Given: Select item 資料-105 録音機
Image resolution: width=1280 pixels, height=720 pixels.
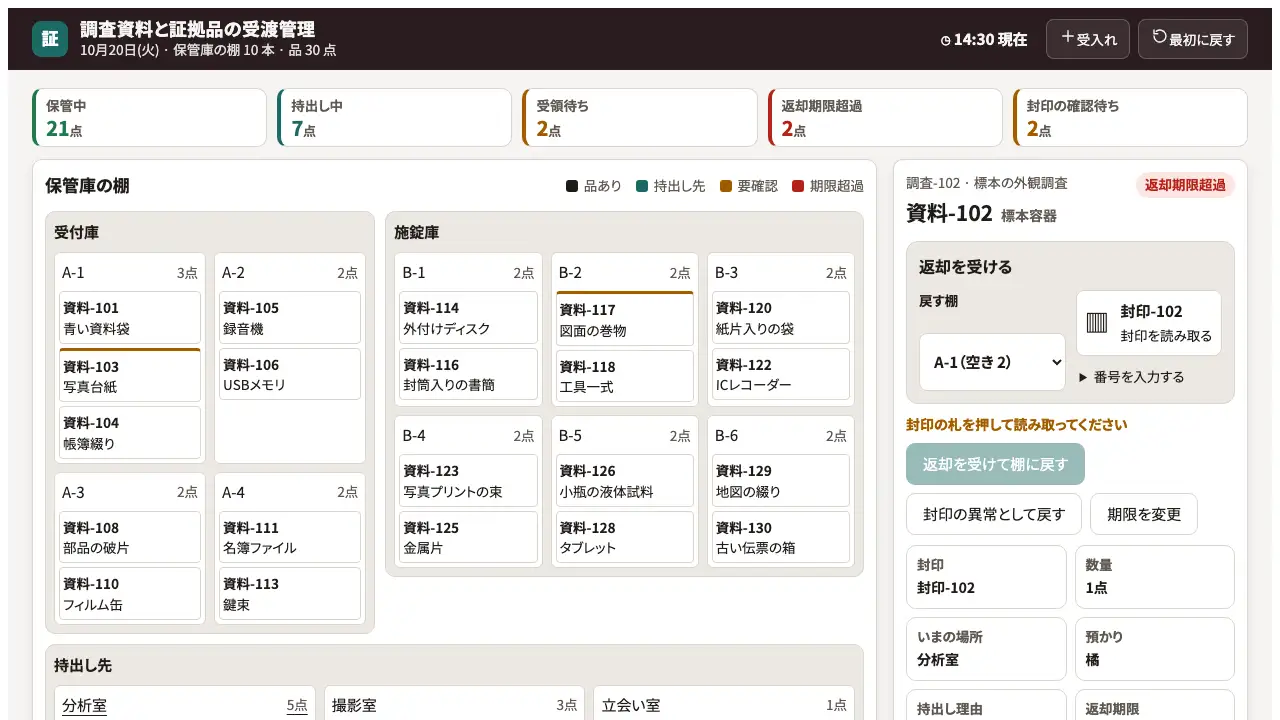Looking at the screenshot, I should click(290, 318).
